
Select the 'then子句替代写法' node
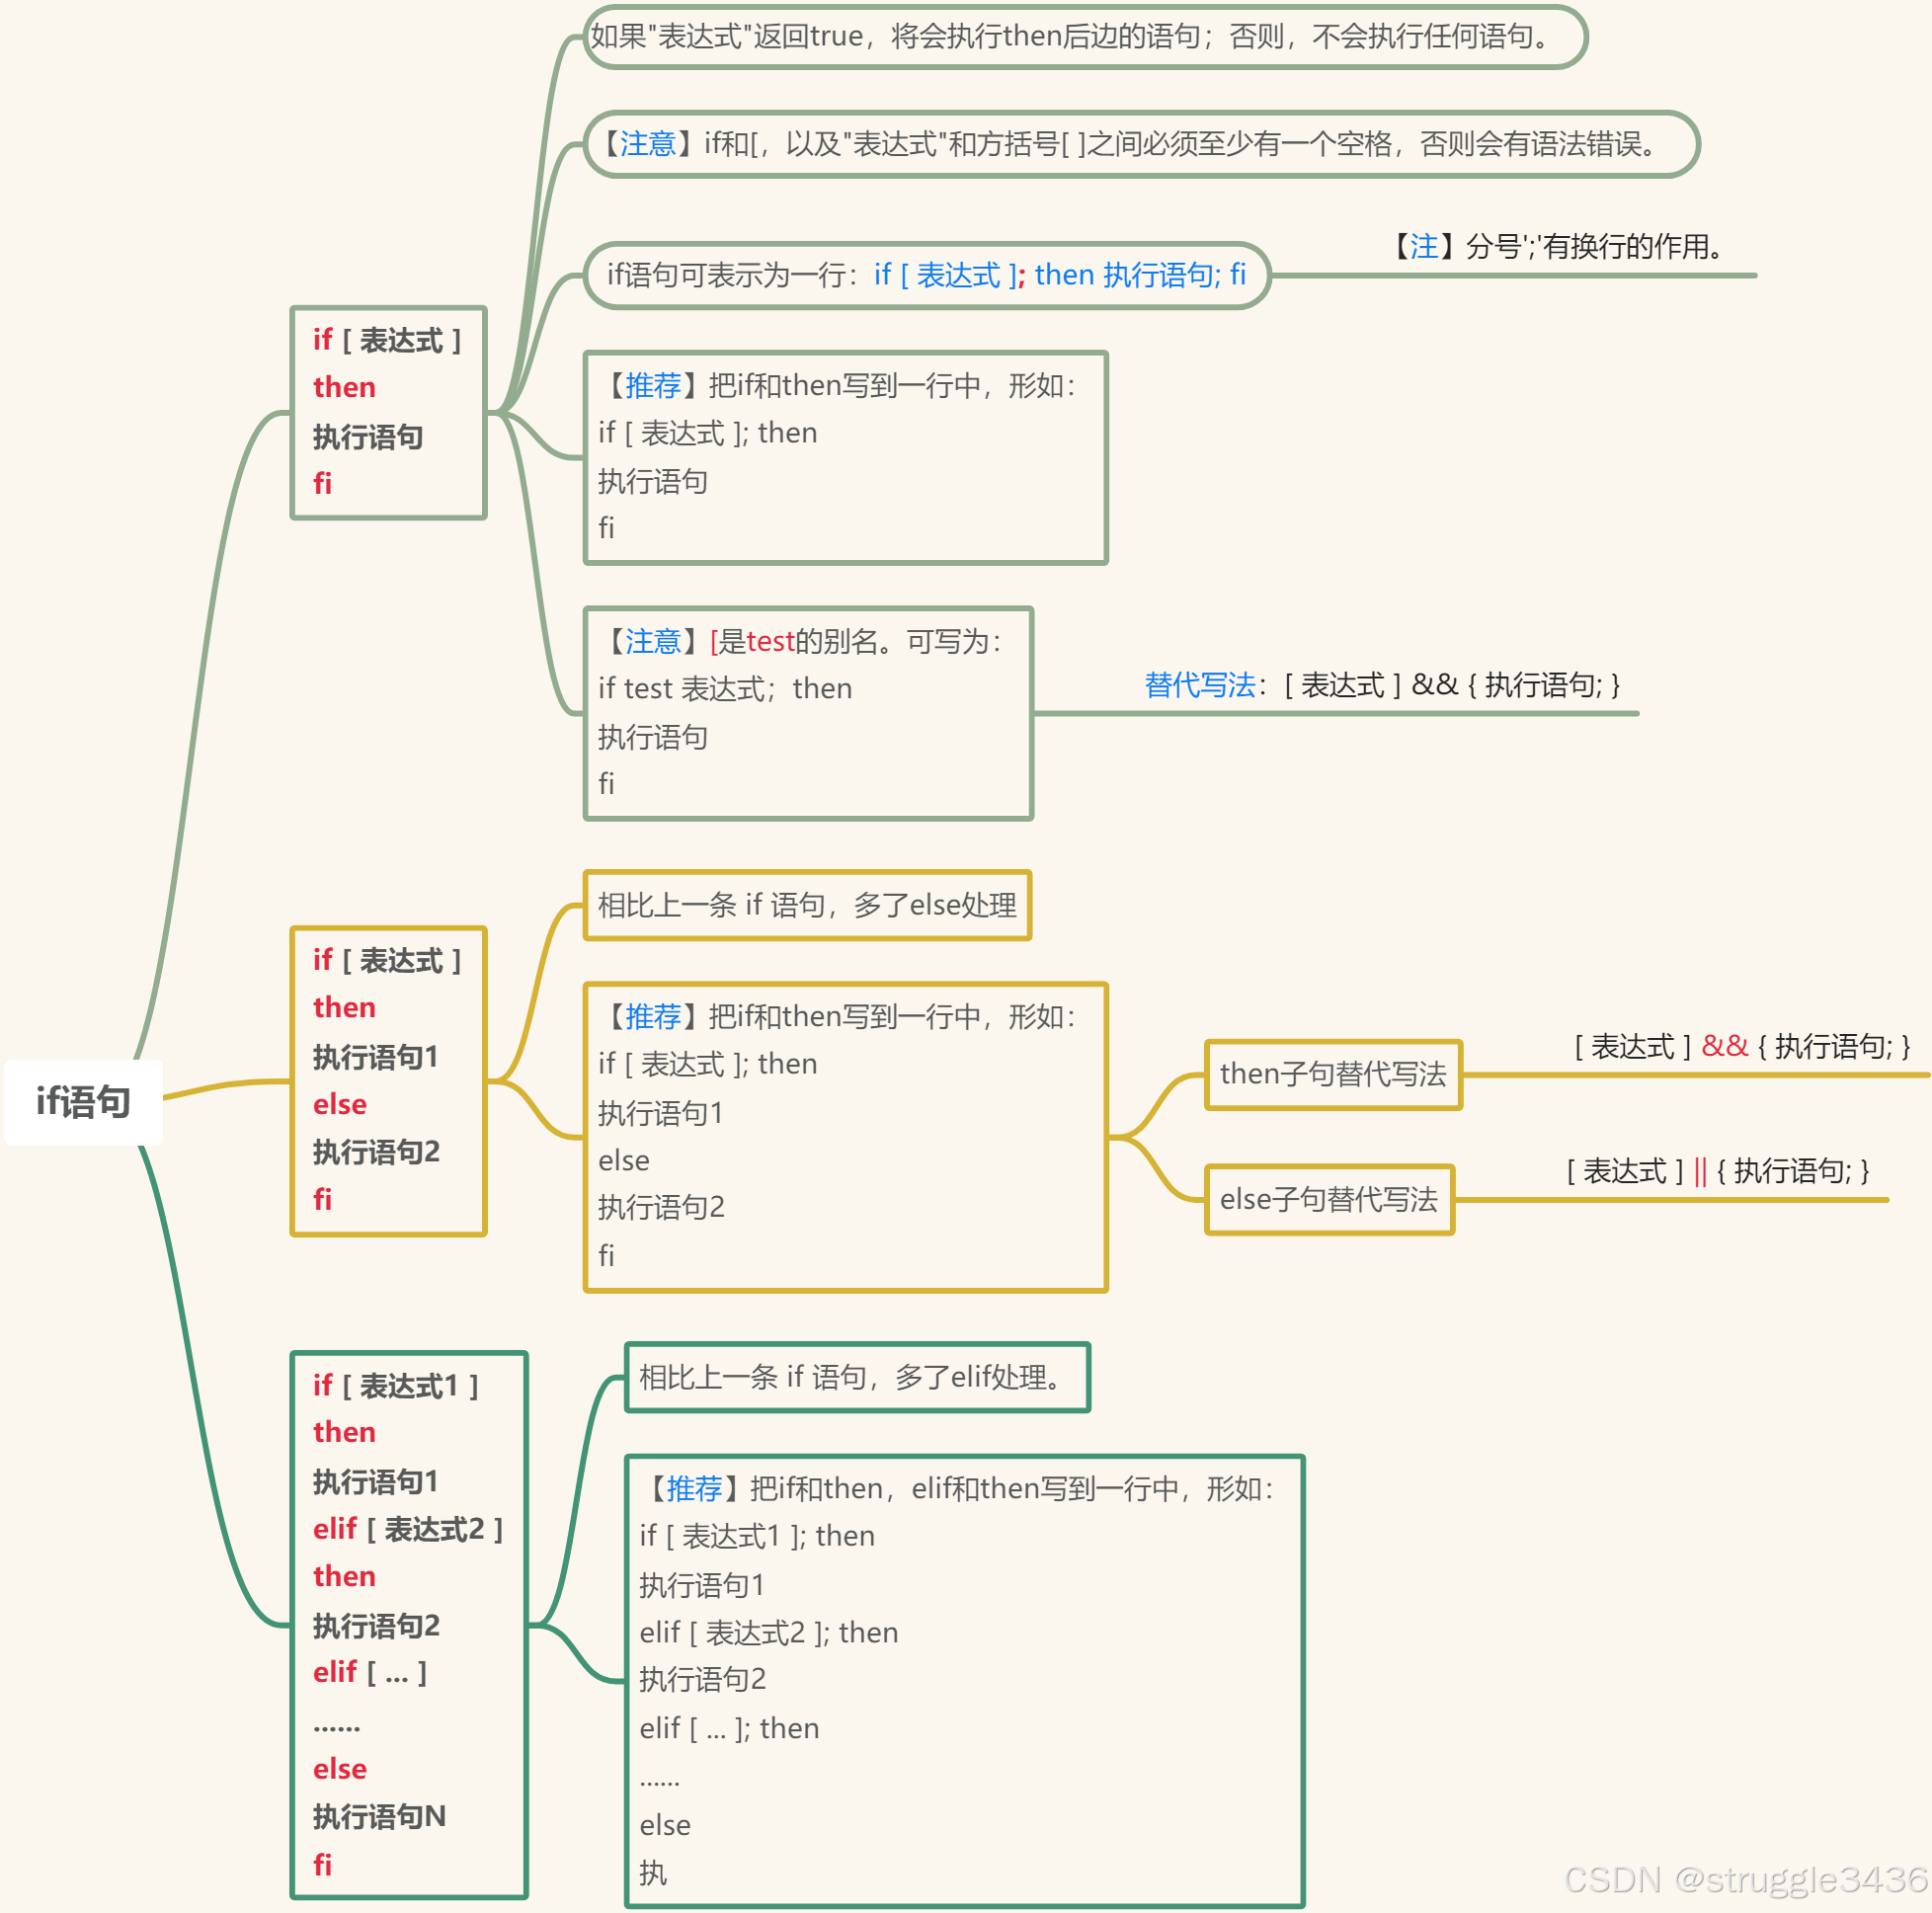coord(1332,1074)
